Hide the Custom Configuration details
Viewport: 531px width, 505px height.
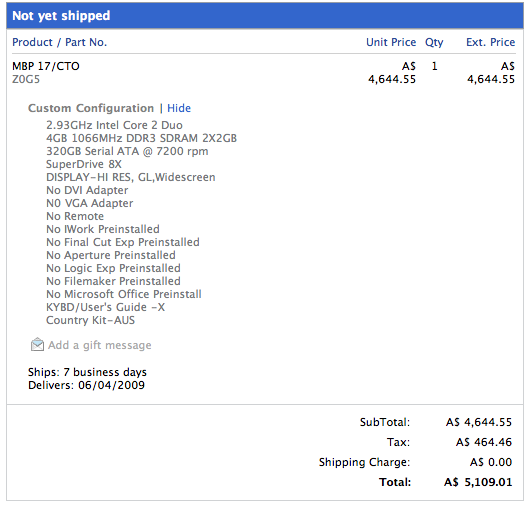pyautogui.click(x=179, y=108)
